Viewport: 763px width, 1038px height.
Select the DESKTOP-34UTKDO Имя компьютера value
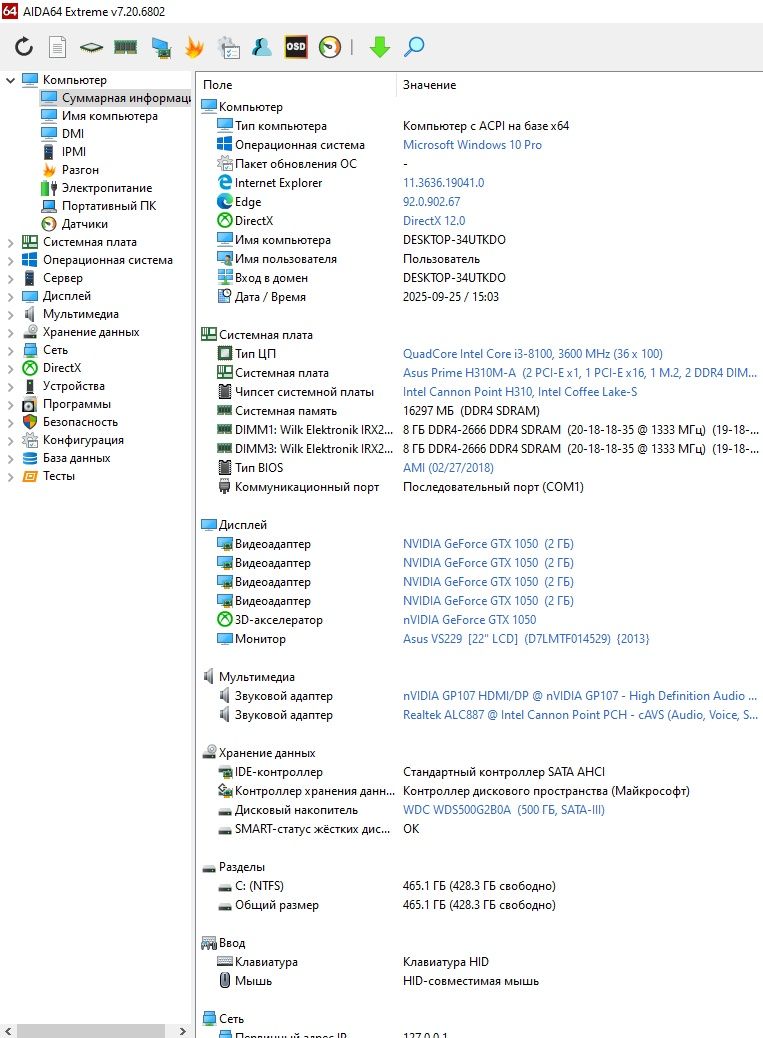click(454, 240)
